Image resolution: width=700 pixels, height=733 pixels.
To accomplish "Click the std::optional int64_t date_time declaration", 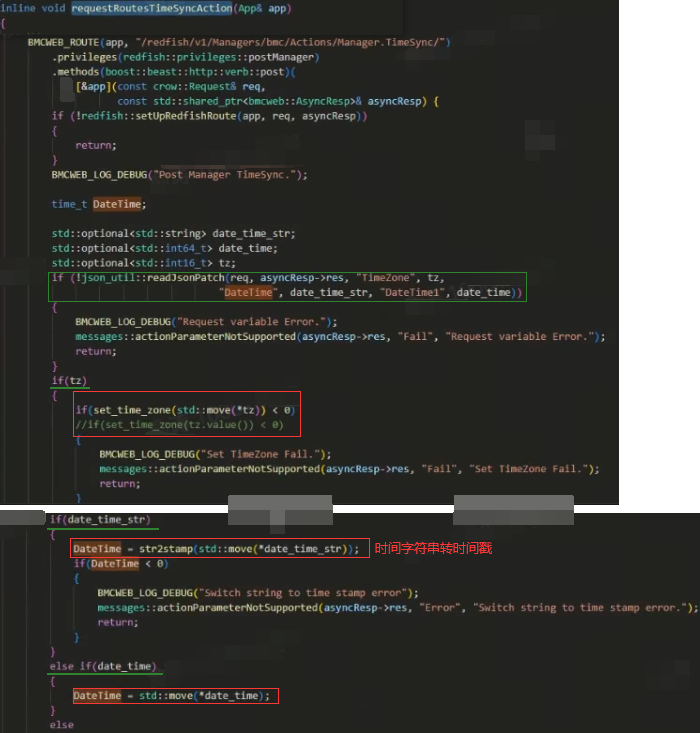I will (x=165, y=248).
